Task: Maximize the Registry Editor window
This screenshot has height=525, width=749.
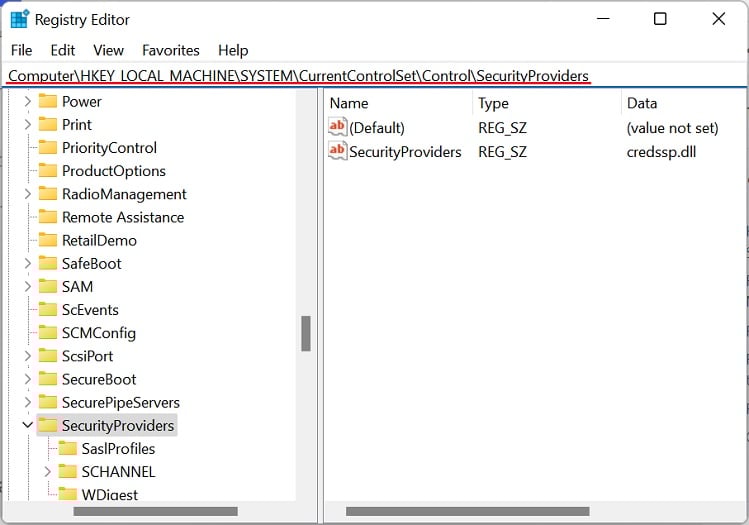Action: click(x=660, y=19)
